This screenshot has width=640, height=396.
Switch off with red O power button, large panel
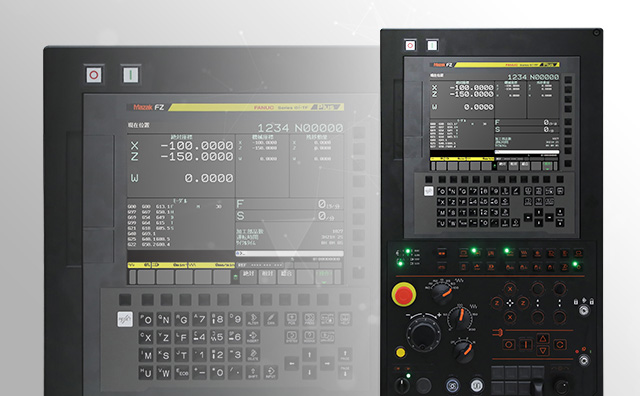click(x=94, y=75)
